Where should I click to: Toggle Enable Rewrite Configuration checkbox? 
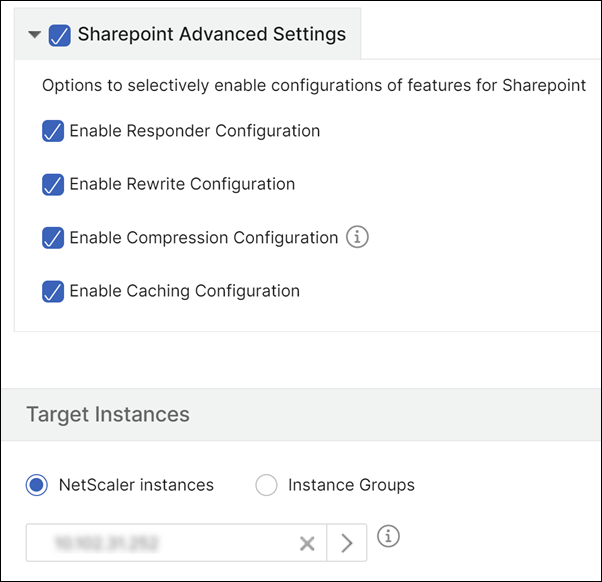[x=53, y=185]
